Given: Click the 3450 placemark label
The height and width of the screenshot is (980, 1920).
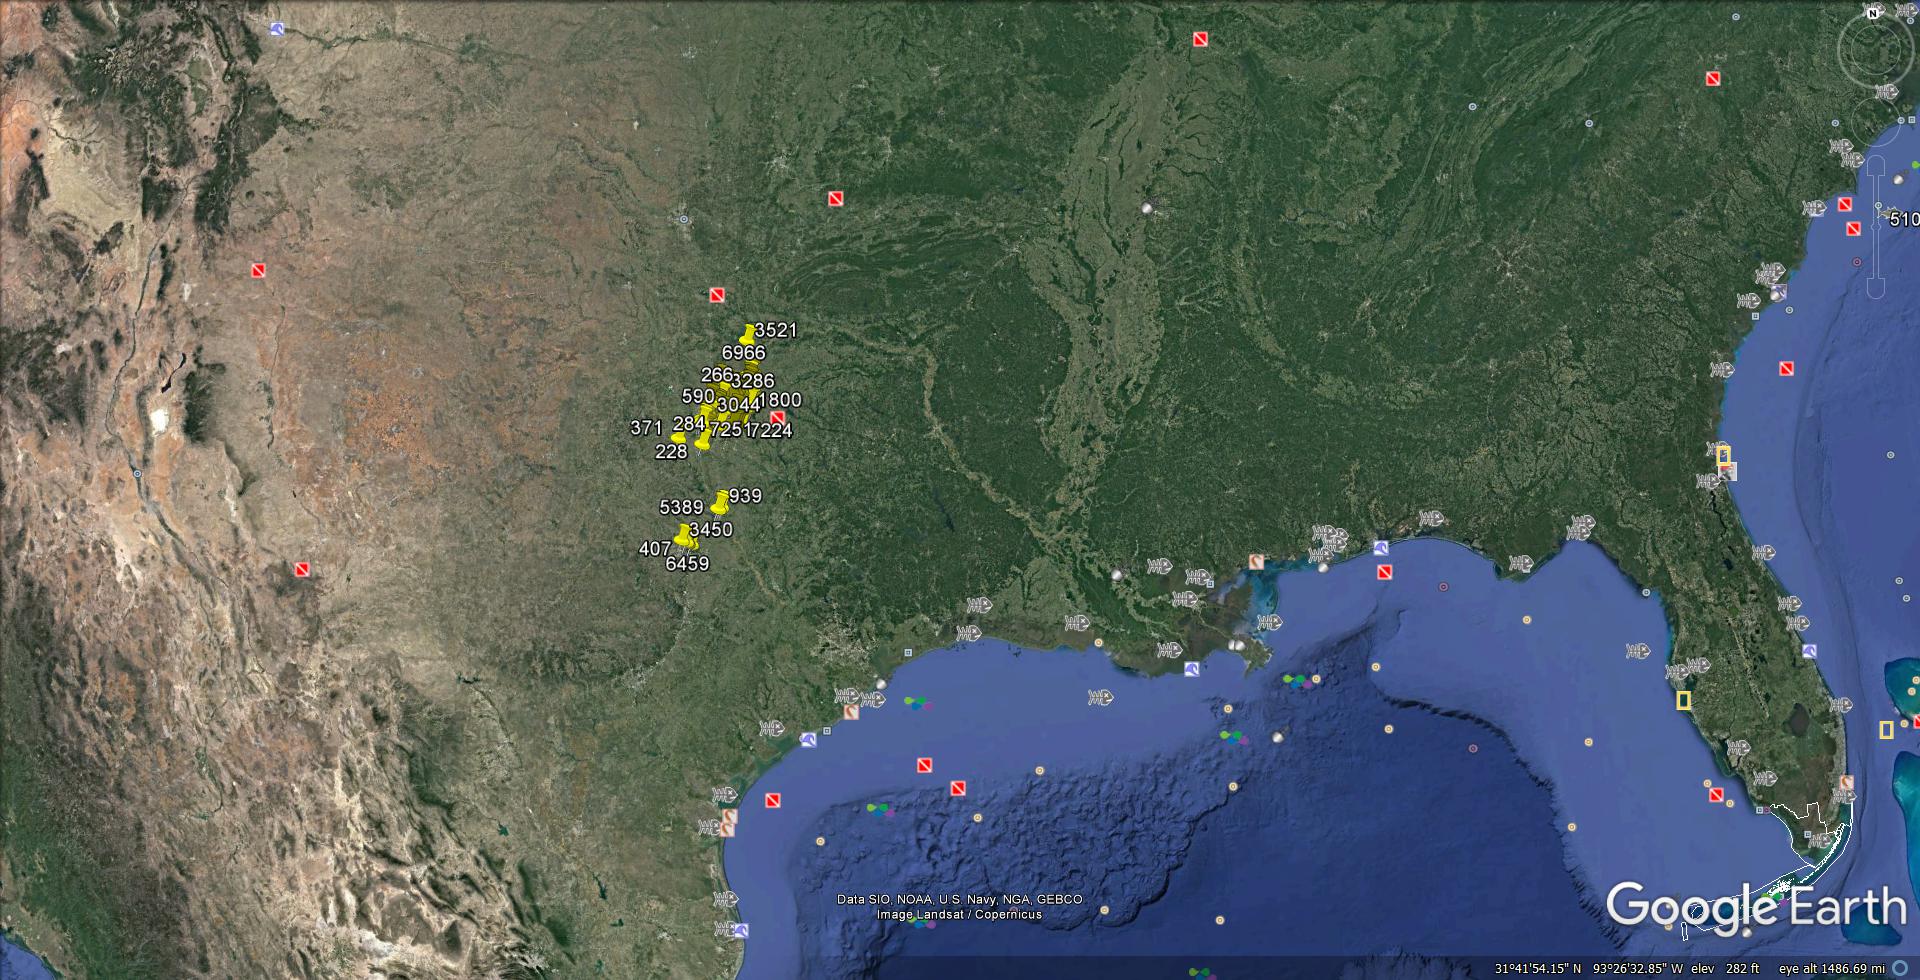Looking at the screenshot, I should coord(711,530).
